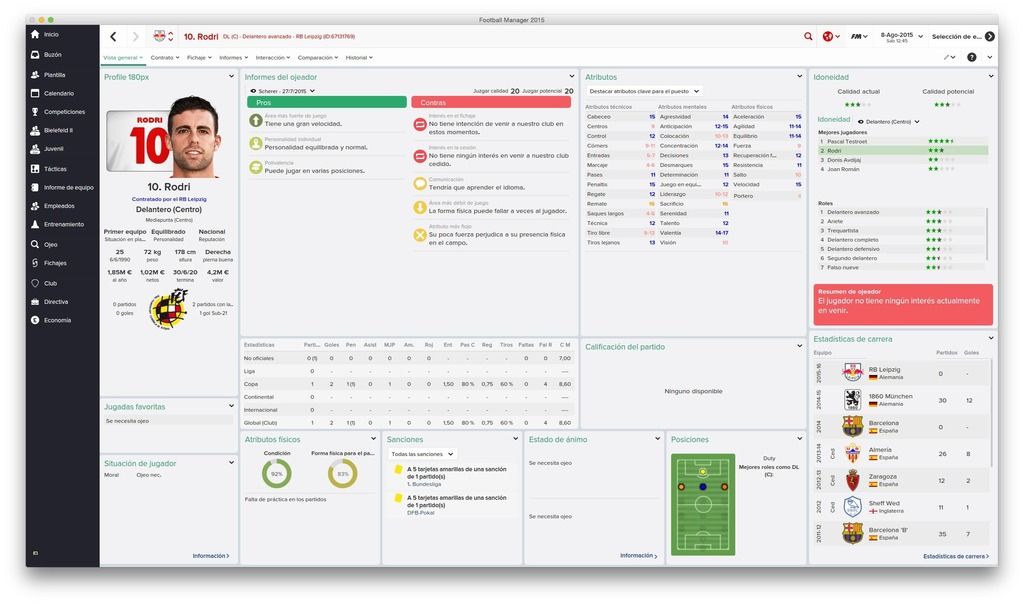Click the Forma física 83% gauge
The width and height of the screenshot is (1024, 604).
(x=342, y=473)
